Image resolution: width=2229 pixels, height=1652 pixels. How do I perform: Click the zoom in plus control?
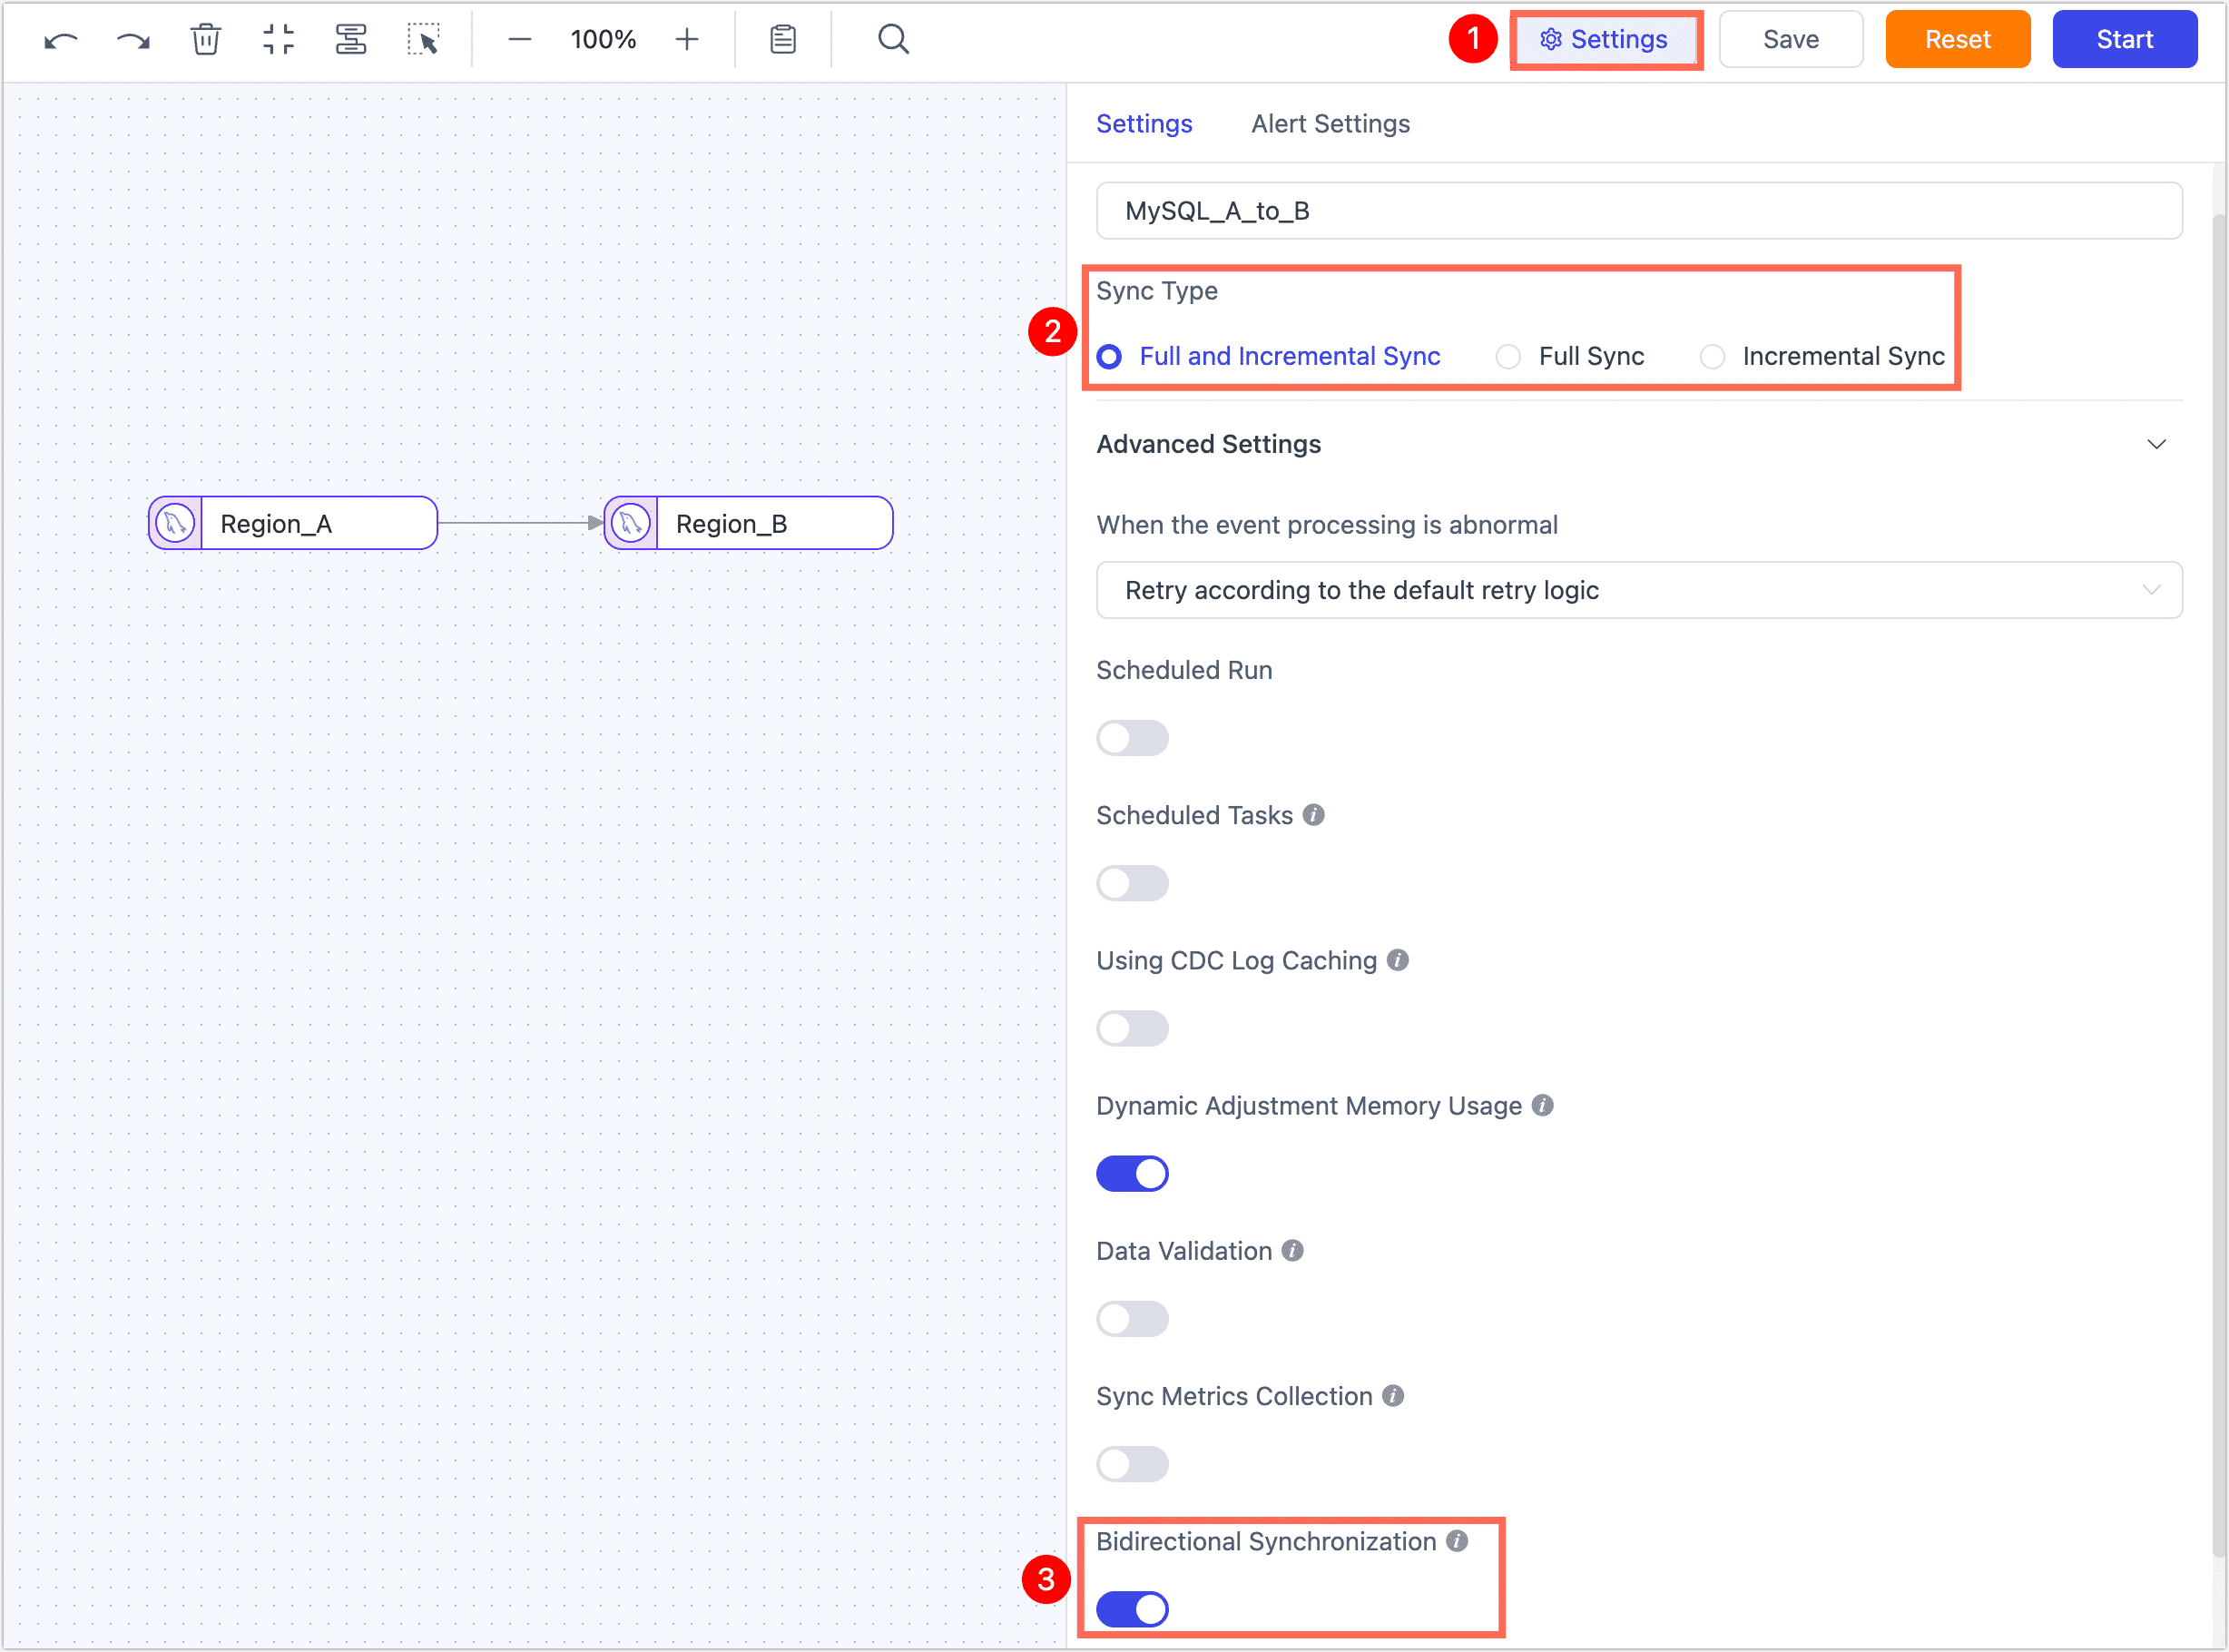pyautogui.click(x=687, y=39)
